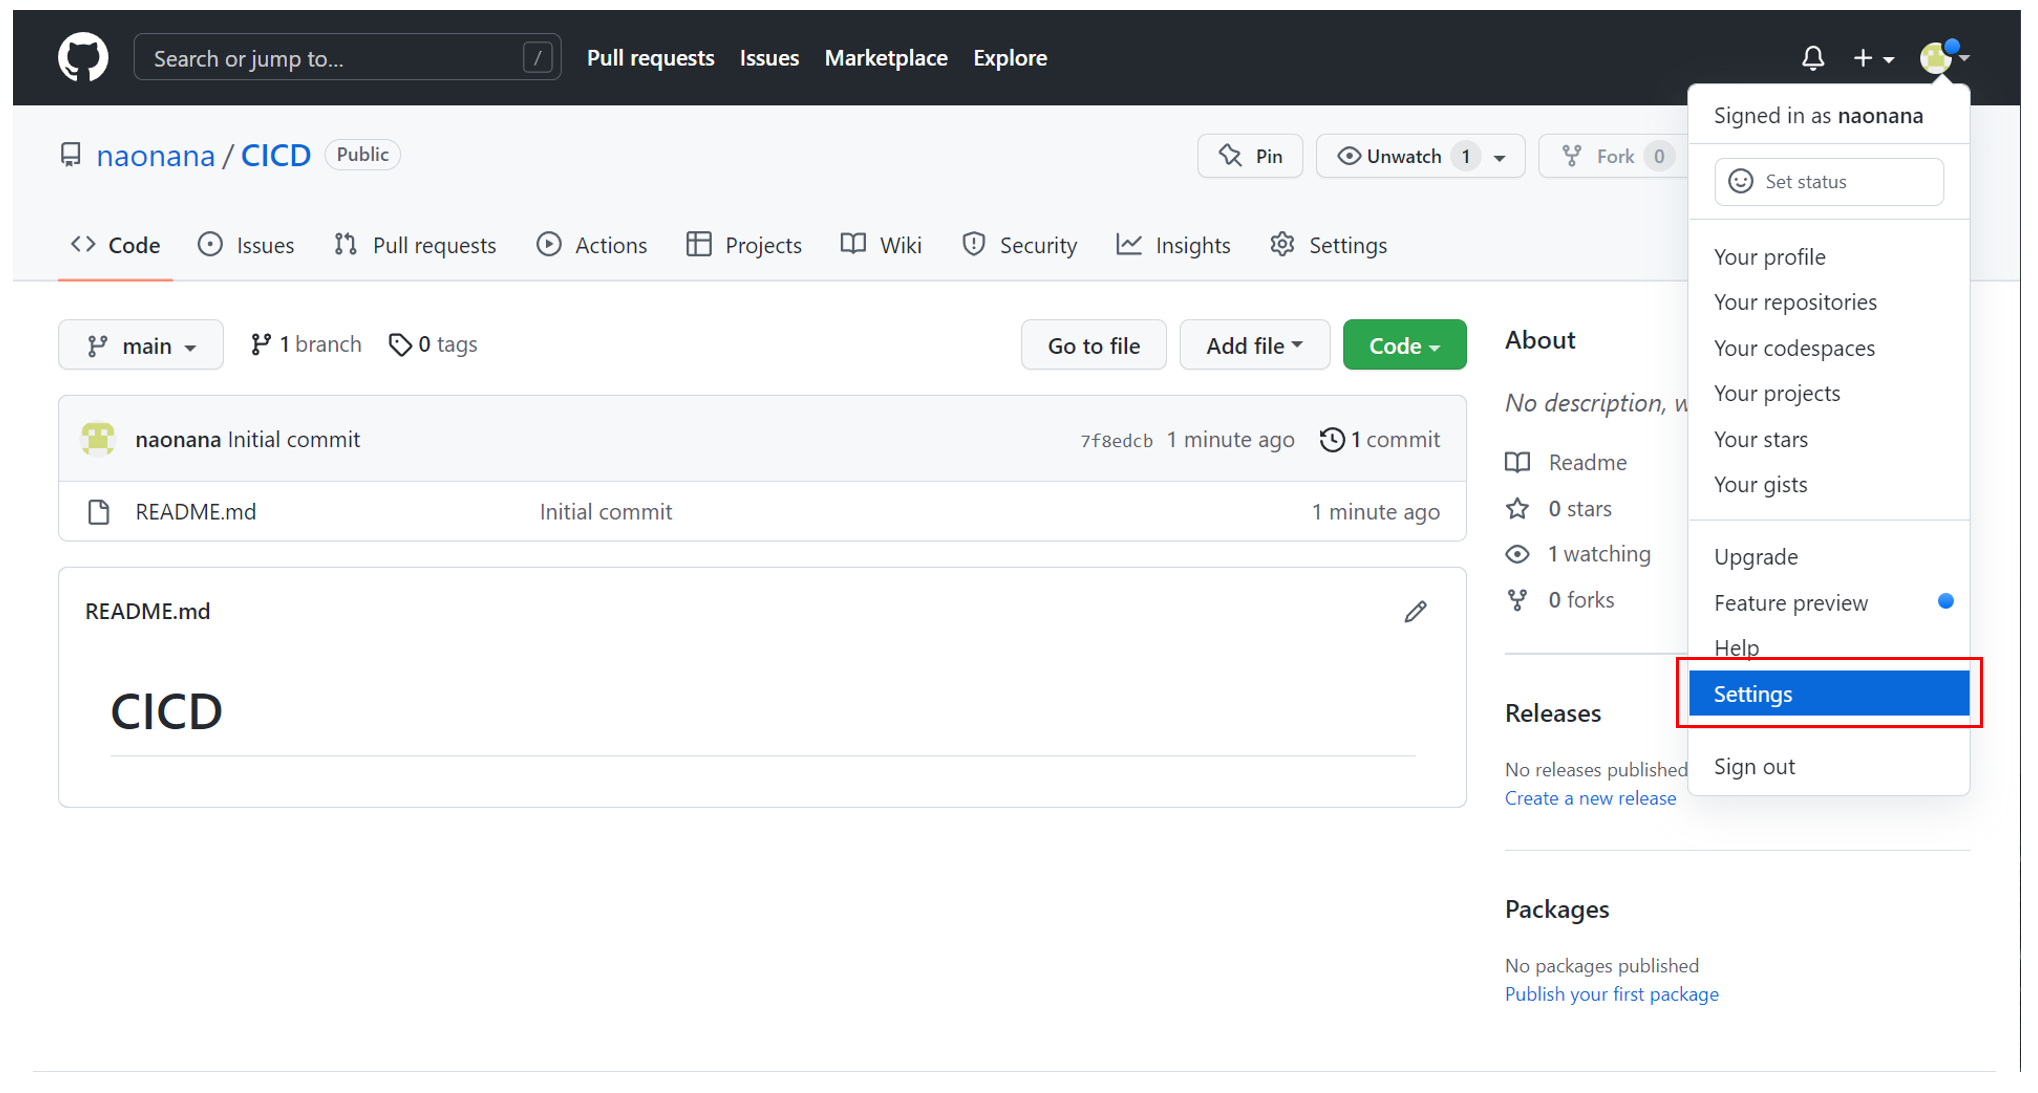2038x1093 pixels.
Task: Open the notifications bell
Action: pyautogui.click(x=1812, y=58)
